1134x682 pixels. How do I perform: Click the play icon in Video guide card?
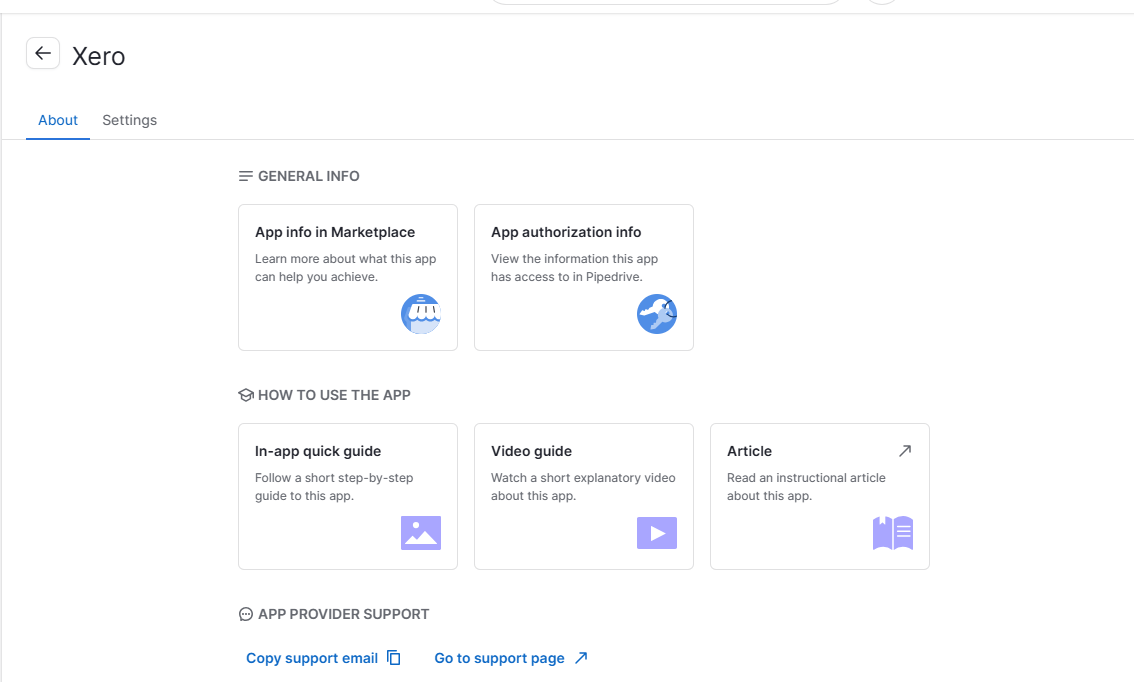pos(657,533)
